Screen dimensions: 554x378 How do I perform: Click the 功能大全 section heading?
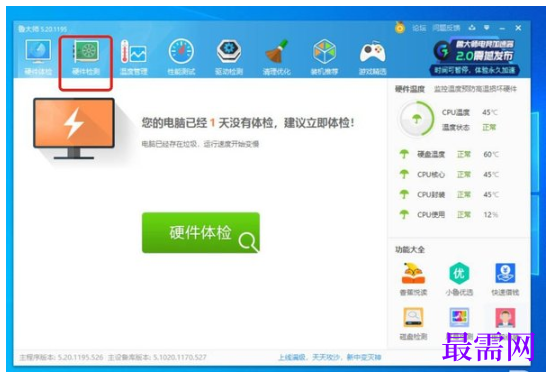(410, 250)
